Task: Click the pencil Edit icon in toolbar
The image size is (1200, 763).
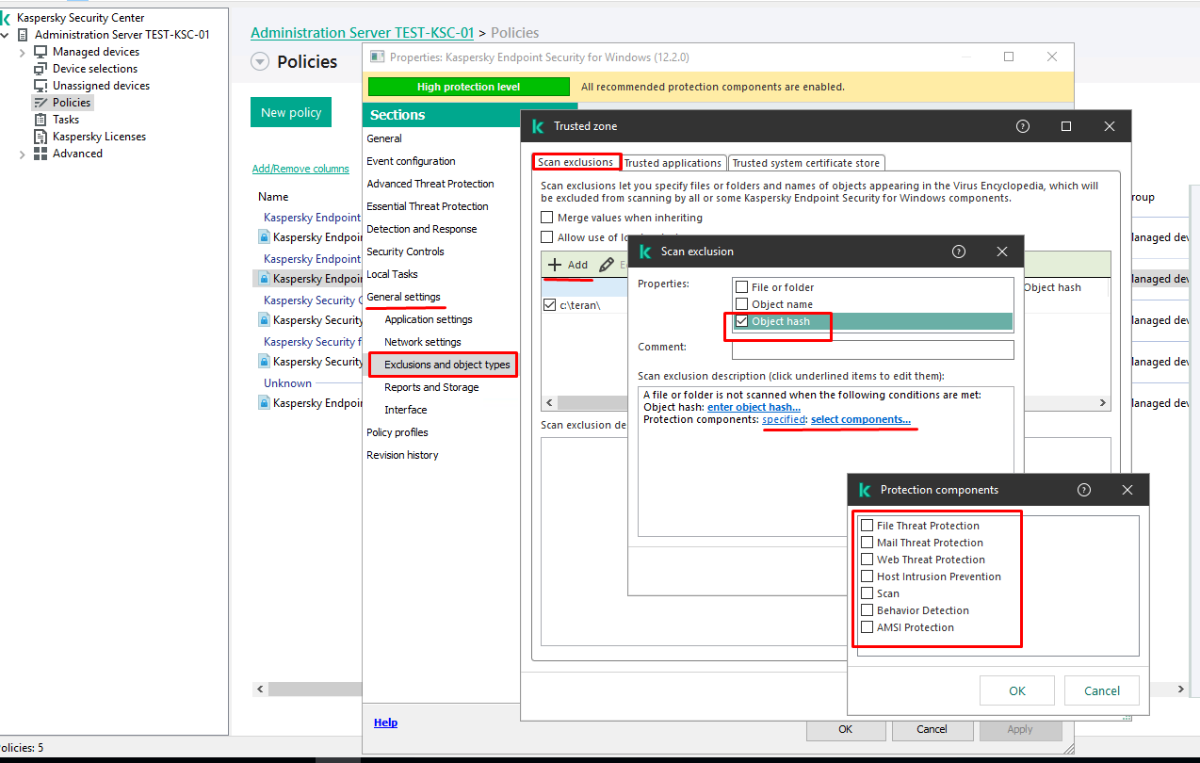Action: (x=606, y=265)
